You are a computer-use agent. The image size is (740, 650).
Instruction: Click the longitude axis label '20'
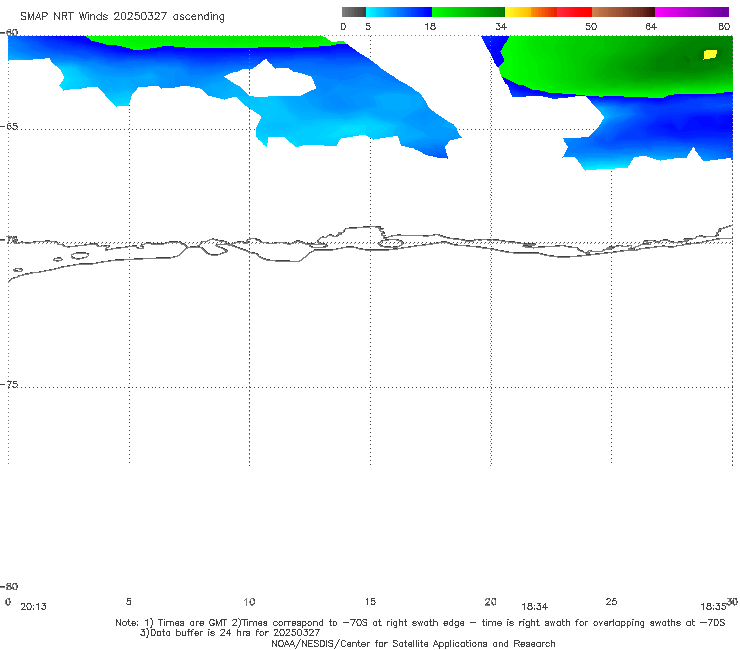[x=490, y=602]
